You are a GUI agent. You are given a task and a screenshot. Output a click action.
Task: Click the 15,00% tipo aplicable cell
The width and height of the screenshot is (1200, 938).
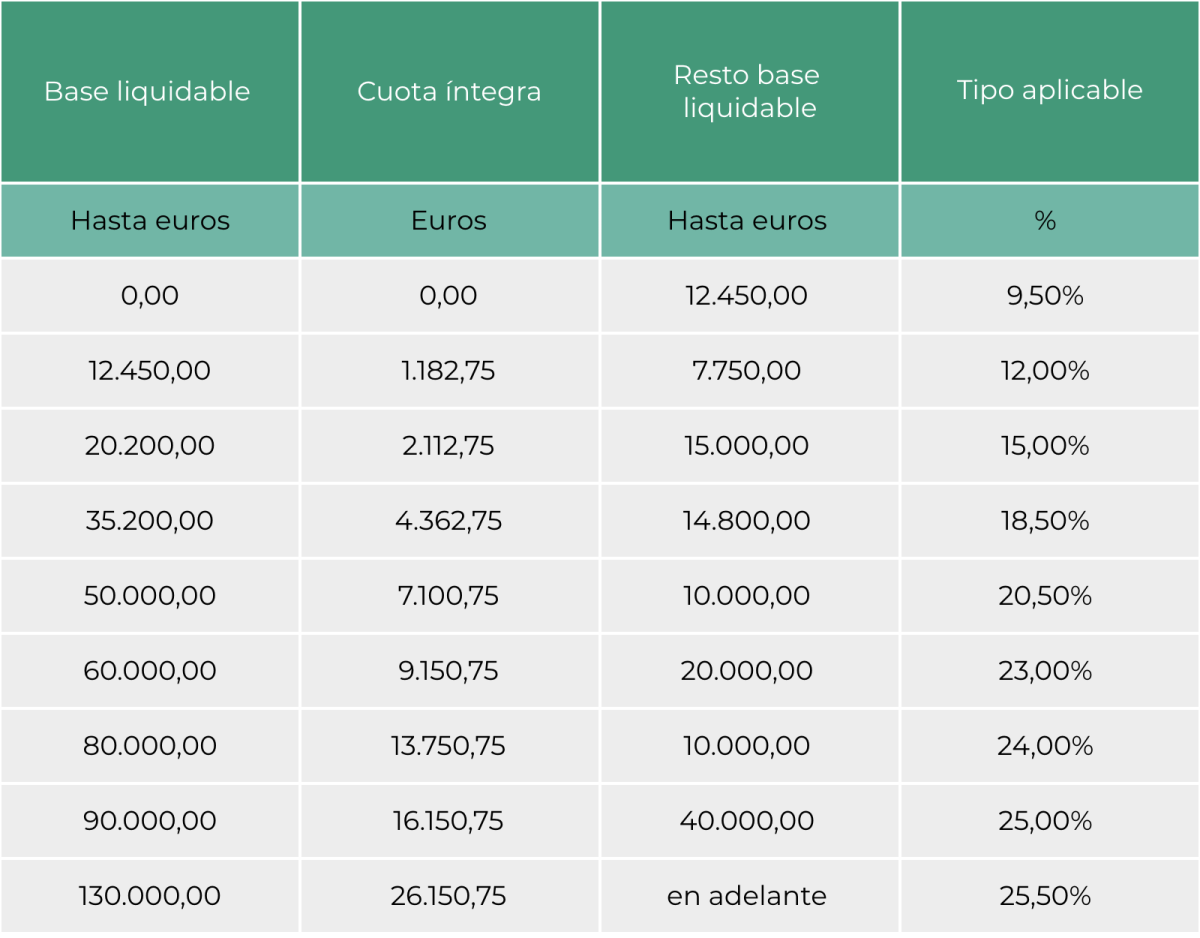[x=1045, y=446]
